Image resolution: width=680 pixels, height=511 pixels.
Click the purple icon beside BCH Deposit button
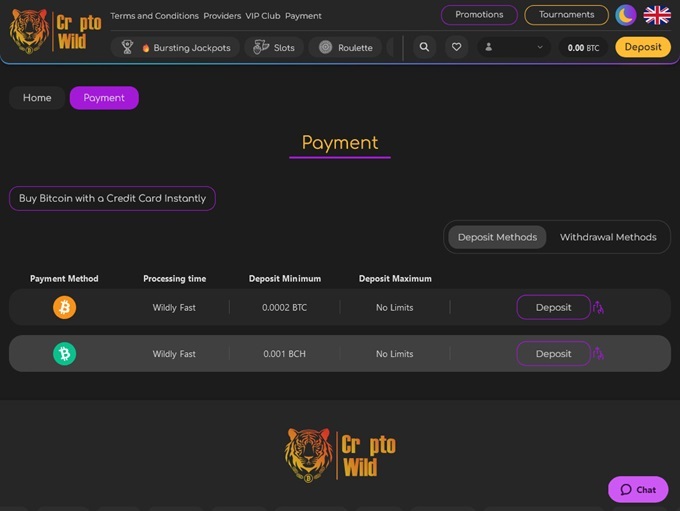coord(598,354)
